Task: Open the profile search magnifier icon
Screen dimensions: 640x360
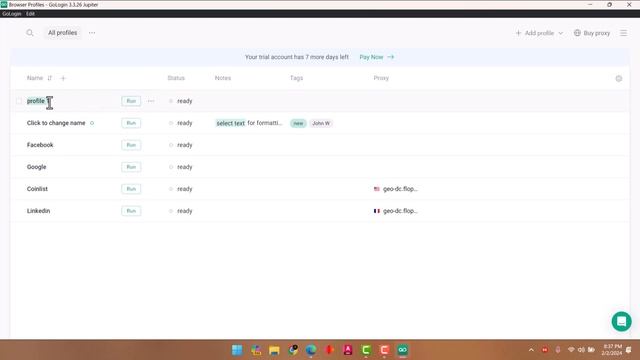Action: tap(30, 33)
